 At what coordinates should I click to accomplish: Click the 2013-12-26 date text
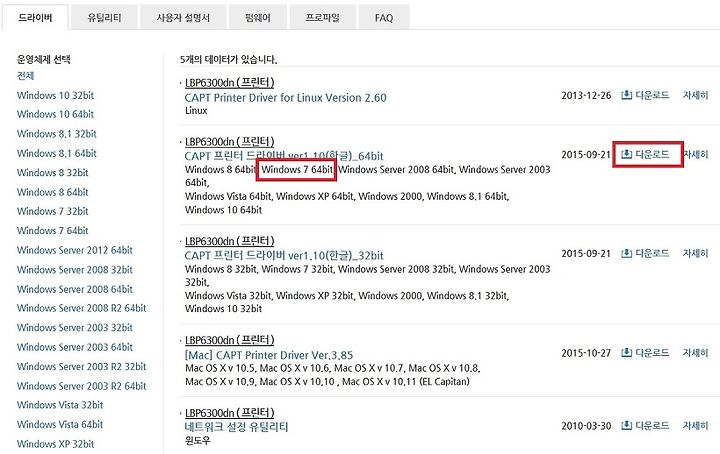coord(586,95)
